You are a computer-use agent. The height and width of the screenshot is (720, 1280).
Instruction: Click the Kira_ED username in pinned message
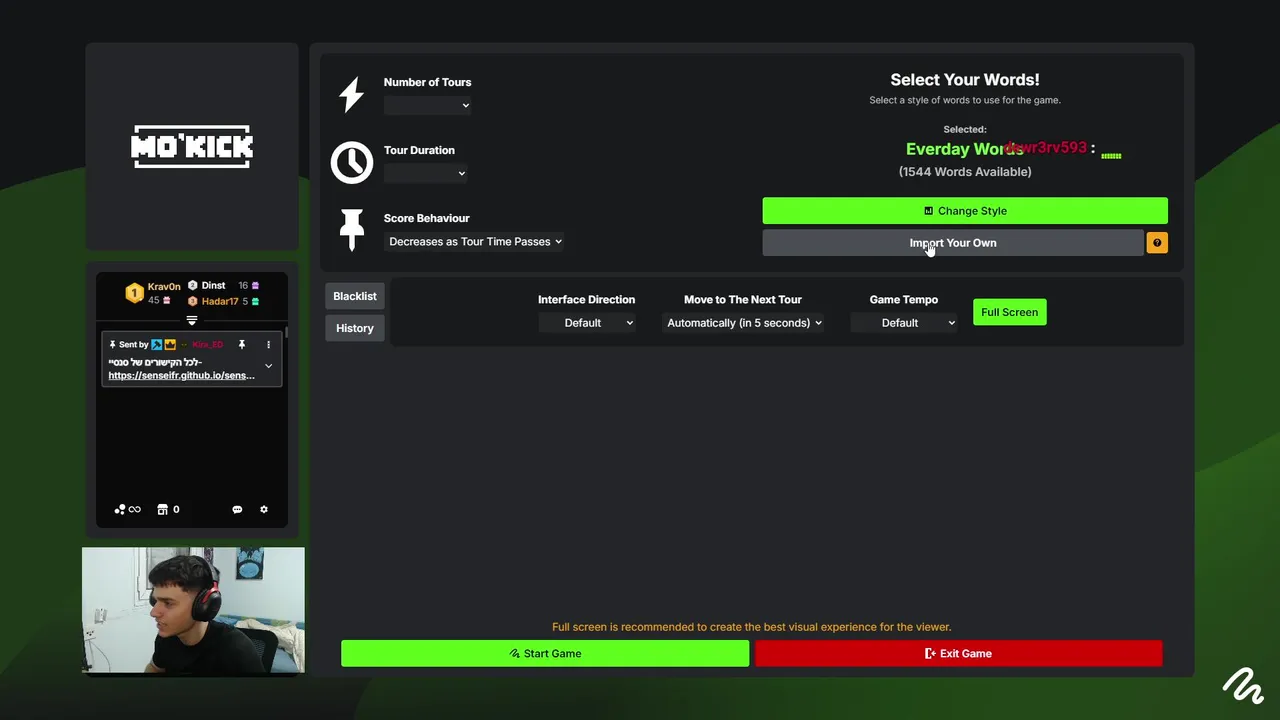tap(207, 344)
